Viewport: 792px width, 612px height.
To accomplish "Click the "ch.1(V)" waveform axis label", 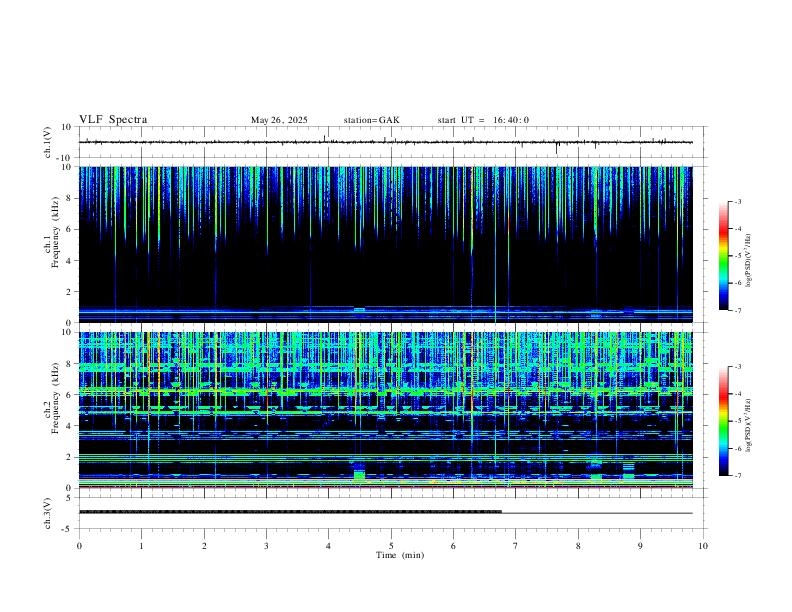I will coord(48,142).
